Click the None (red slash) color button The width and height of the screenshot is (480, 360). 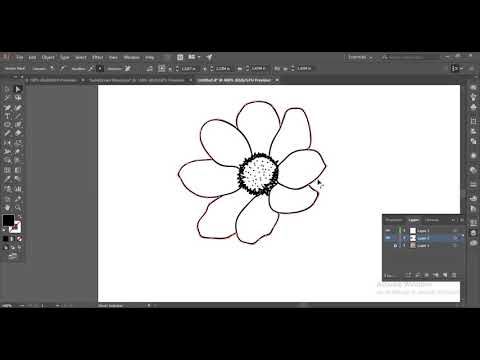19,239
